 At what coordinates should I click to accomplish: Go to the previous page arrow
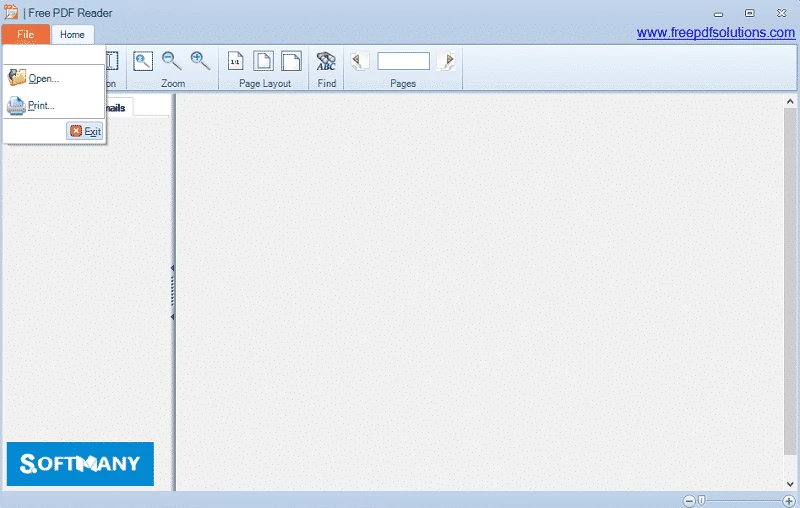pos(358,61)
